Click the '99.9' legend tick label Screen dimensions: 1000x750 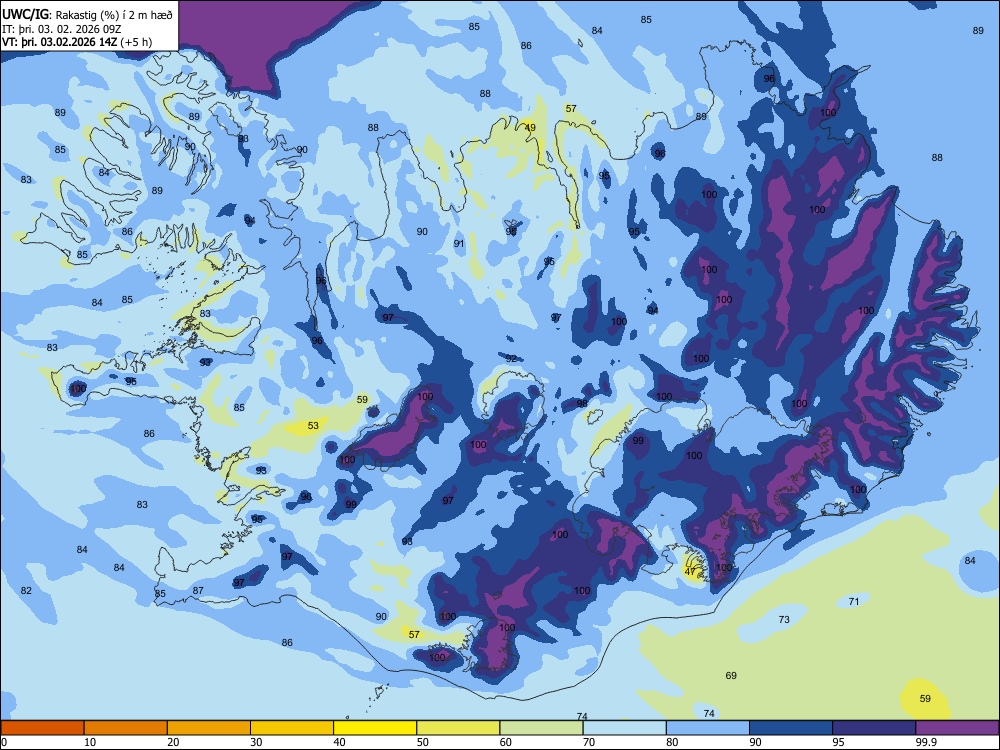(x=925, y=742)
